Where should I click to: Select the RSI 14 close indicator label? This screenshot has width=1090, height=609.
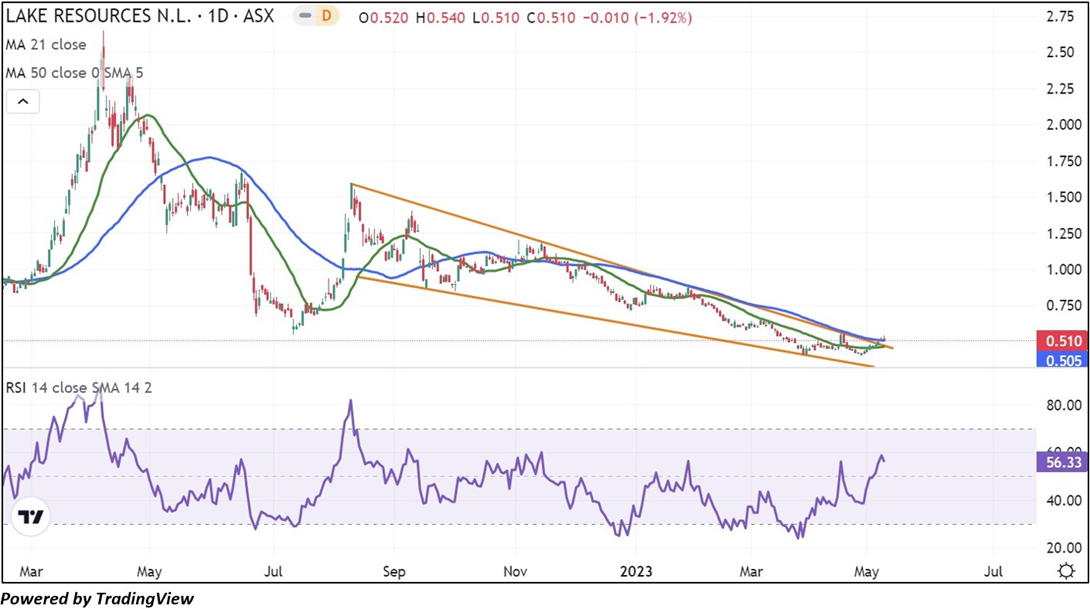click(79, 388)
